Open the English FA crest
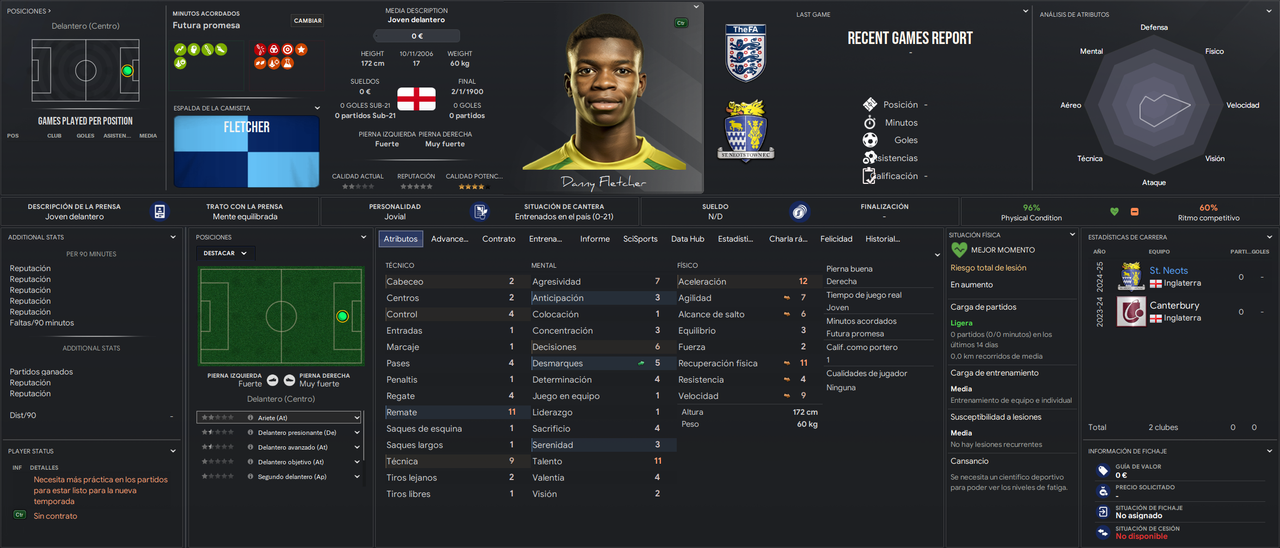This screenshot has width=1280, height=548. 745,52
